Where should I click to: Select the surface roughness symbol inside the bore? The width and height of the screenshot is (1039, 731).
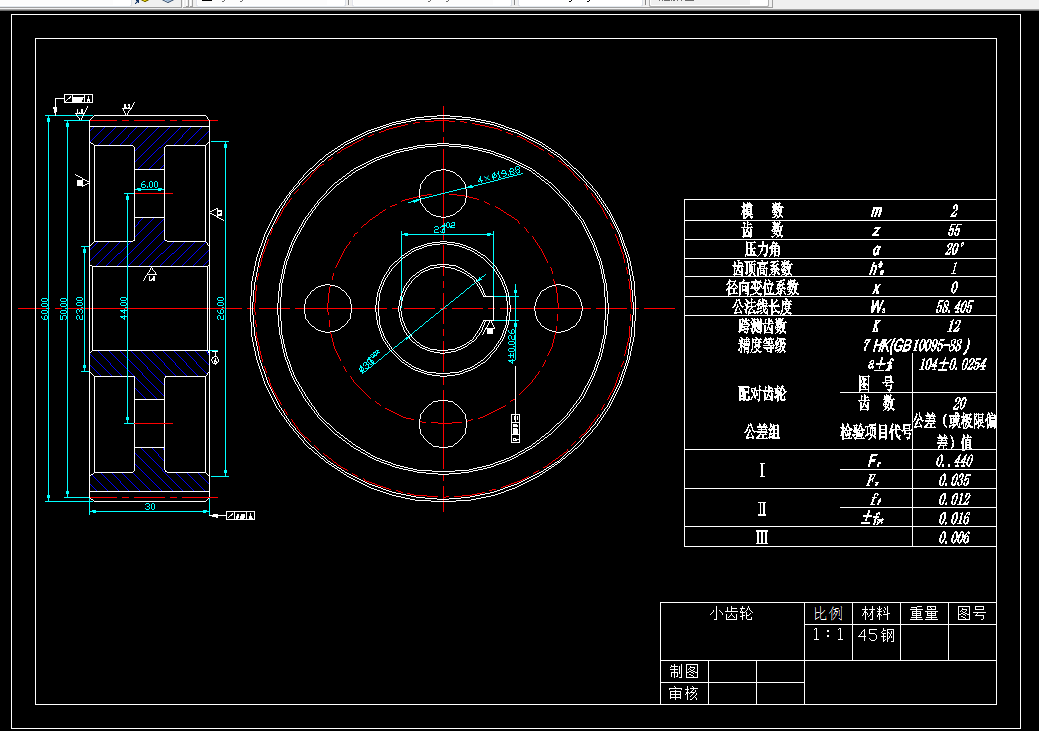coord(151,274)
